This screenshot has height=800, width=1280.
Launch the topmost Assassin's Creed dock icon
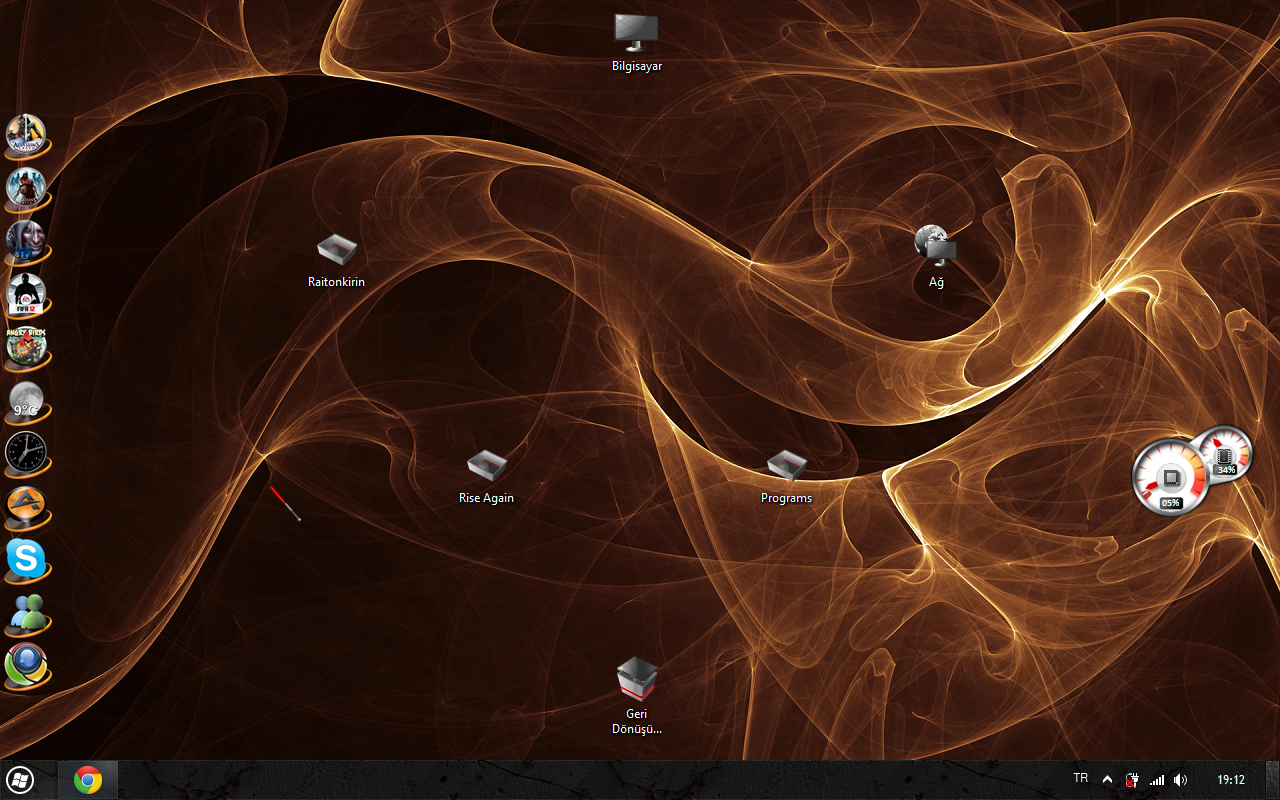coord(26,133)
